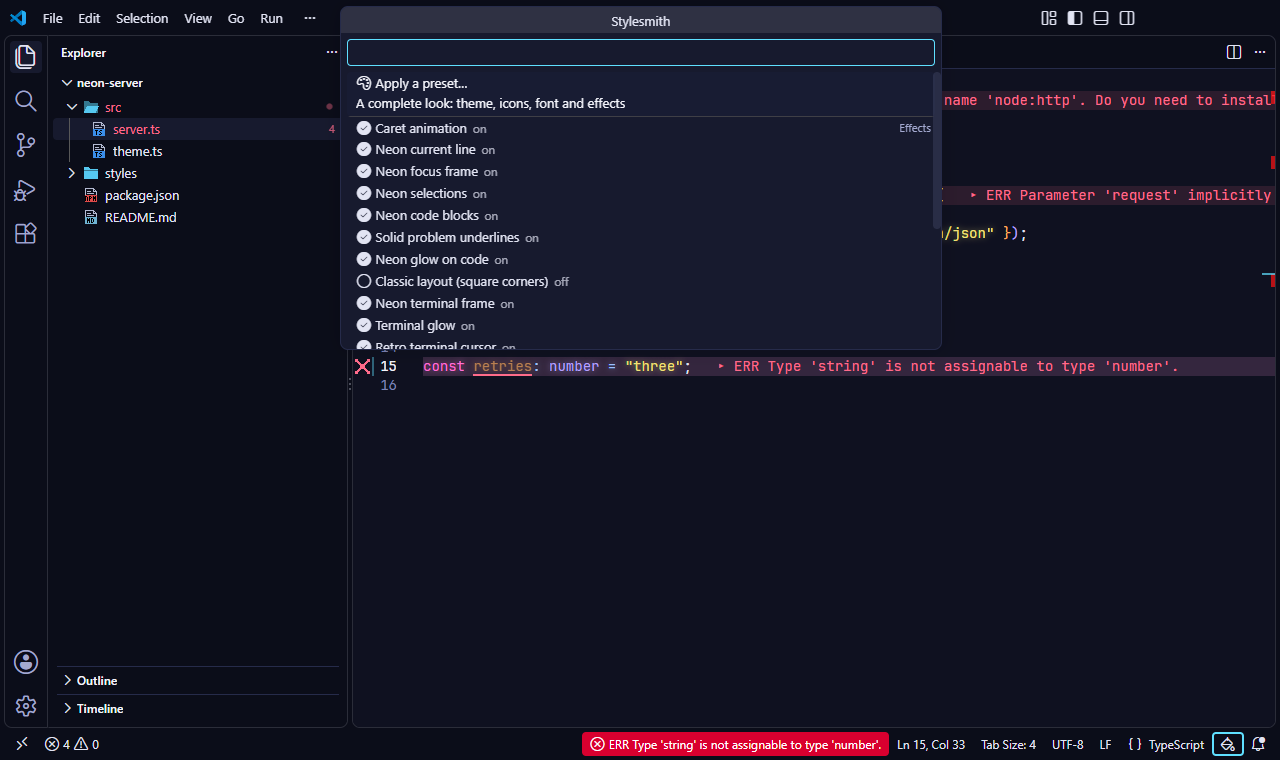The height and width of the screenshot is (760, 1280).
Task: Split the editor to the right
Action: pos(1234,52)
